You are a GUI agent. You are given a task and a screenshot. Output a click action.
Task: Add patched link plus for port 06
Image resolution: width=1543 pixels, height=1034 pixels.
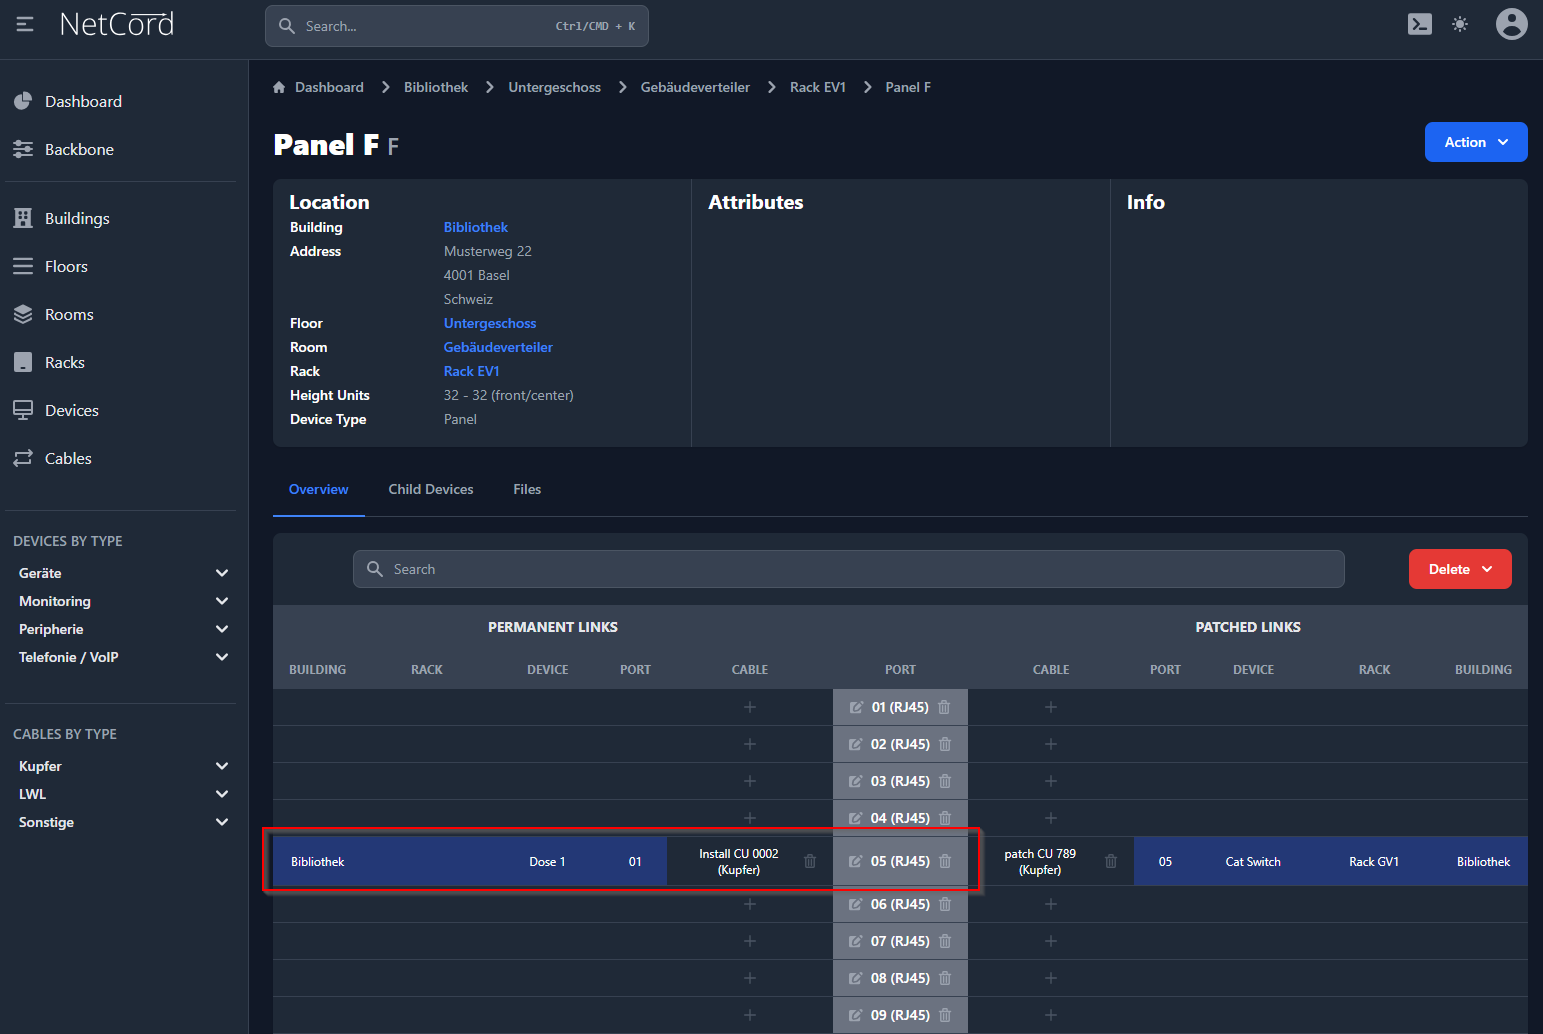(1051, 904)
